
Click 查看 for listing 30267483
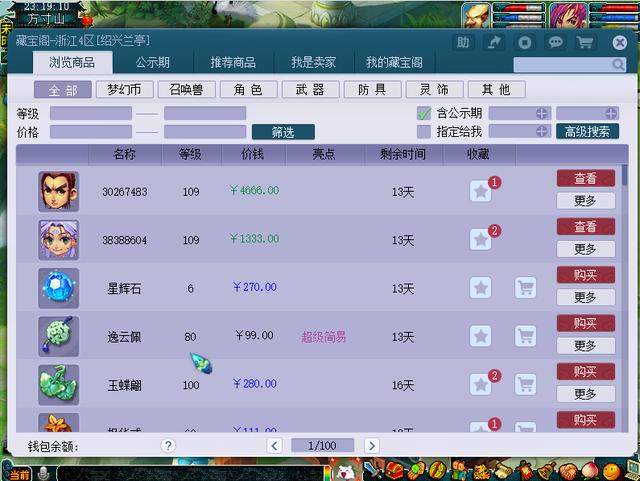click(x=586, y=178)
